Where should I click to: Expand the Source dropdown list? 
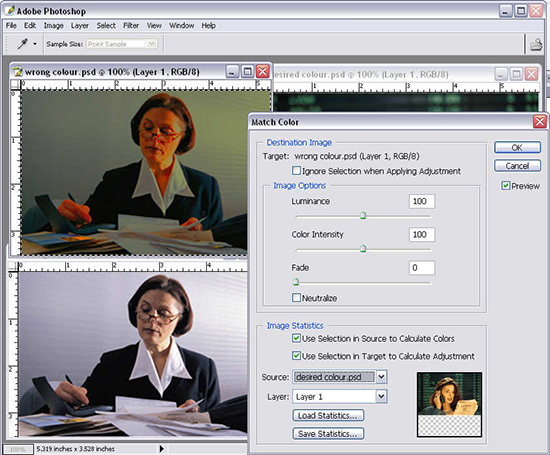pos(382,377)
